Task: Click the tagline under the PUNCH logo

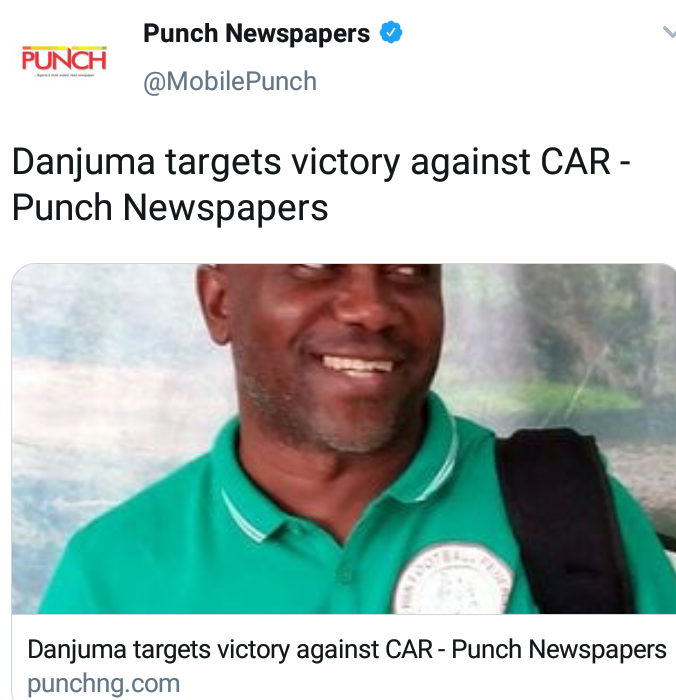Action: click(64, 75)
